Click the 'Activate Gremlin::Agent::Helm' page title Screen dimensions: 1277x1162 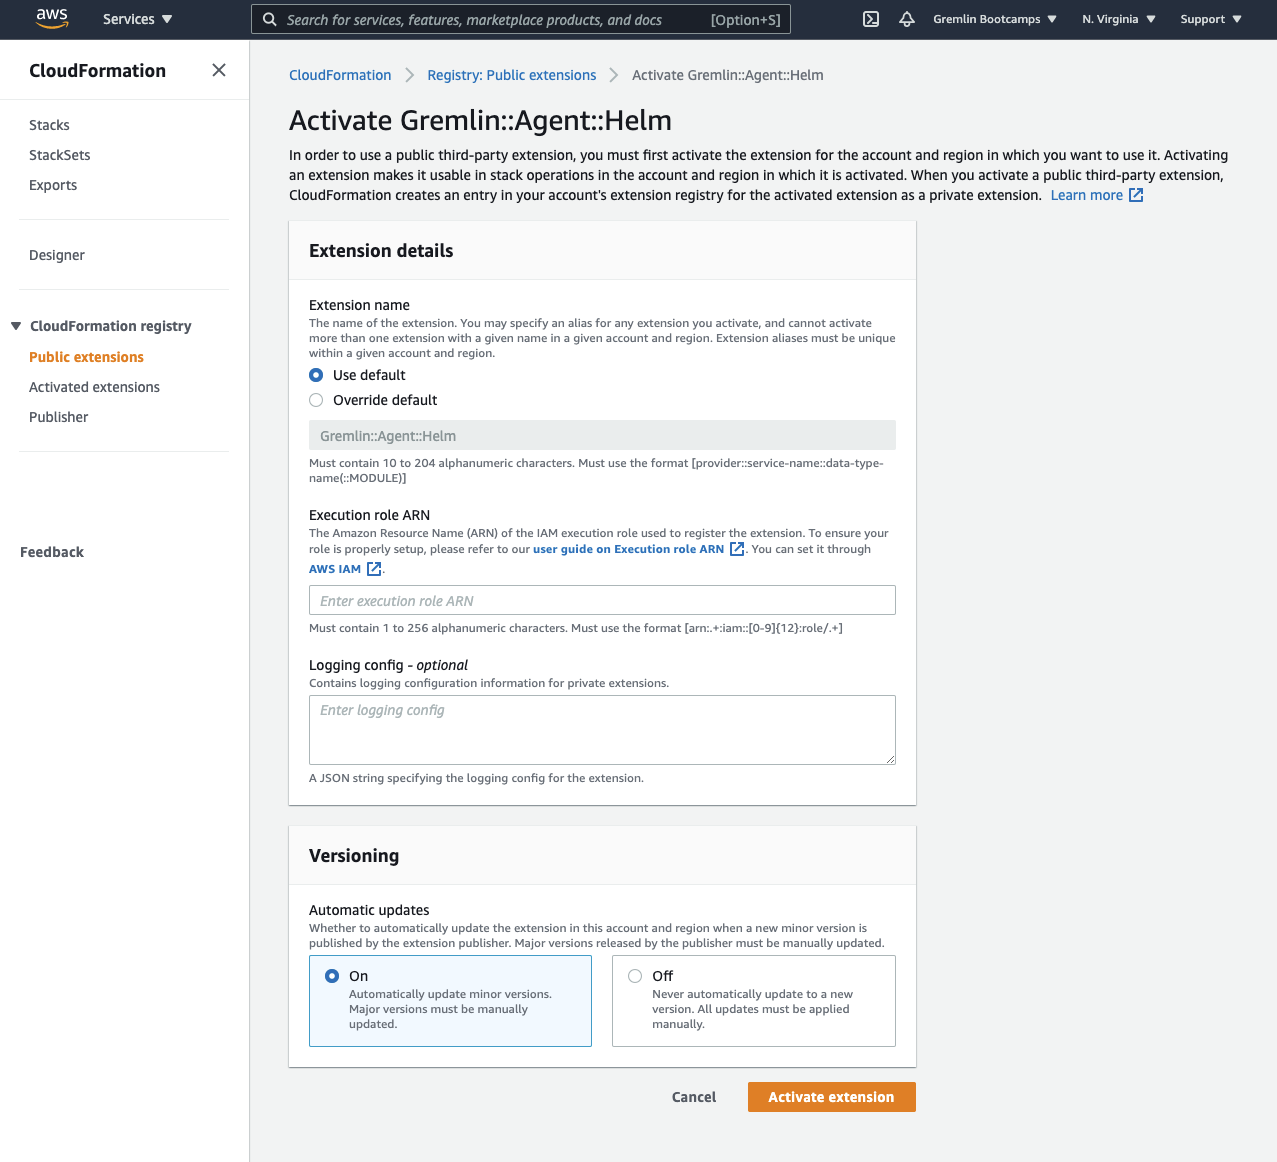tap(480, 121)
